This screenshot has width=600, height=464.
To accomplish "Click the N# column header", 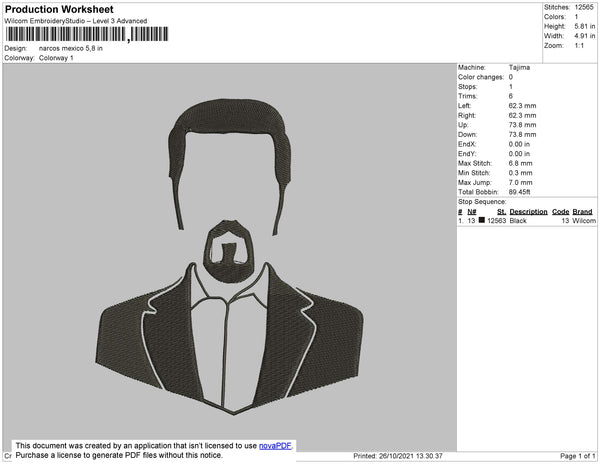I will pyautogui.click(x=471, y=212).
